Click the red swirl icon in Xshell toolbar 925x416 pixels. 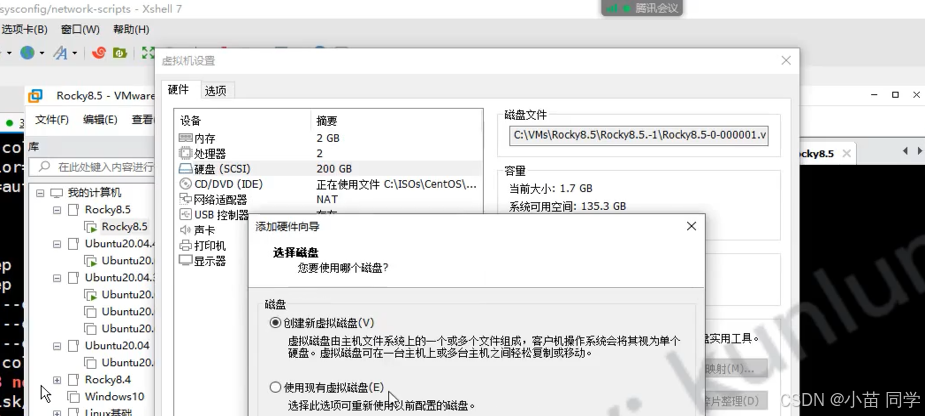point(99,53)
